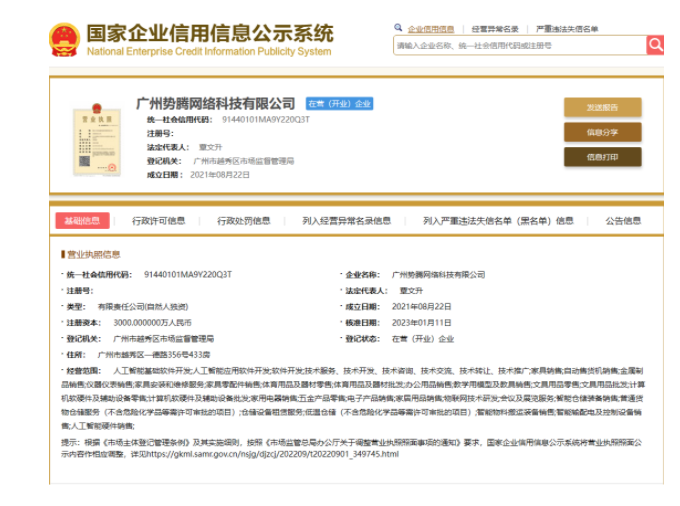This screenshot has height=506, width=680.
Task: Switch to the 公告信息 tab
Action: coord(623,221)
